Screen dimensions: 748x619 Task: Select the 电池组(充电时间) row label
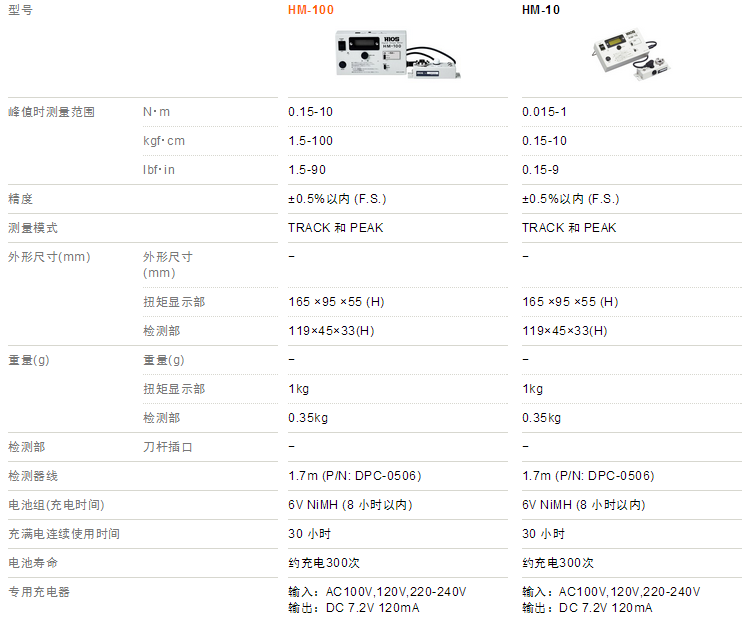click(x=56, y=505)
